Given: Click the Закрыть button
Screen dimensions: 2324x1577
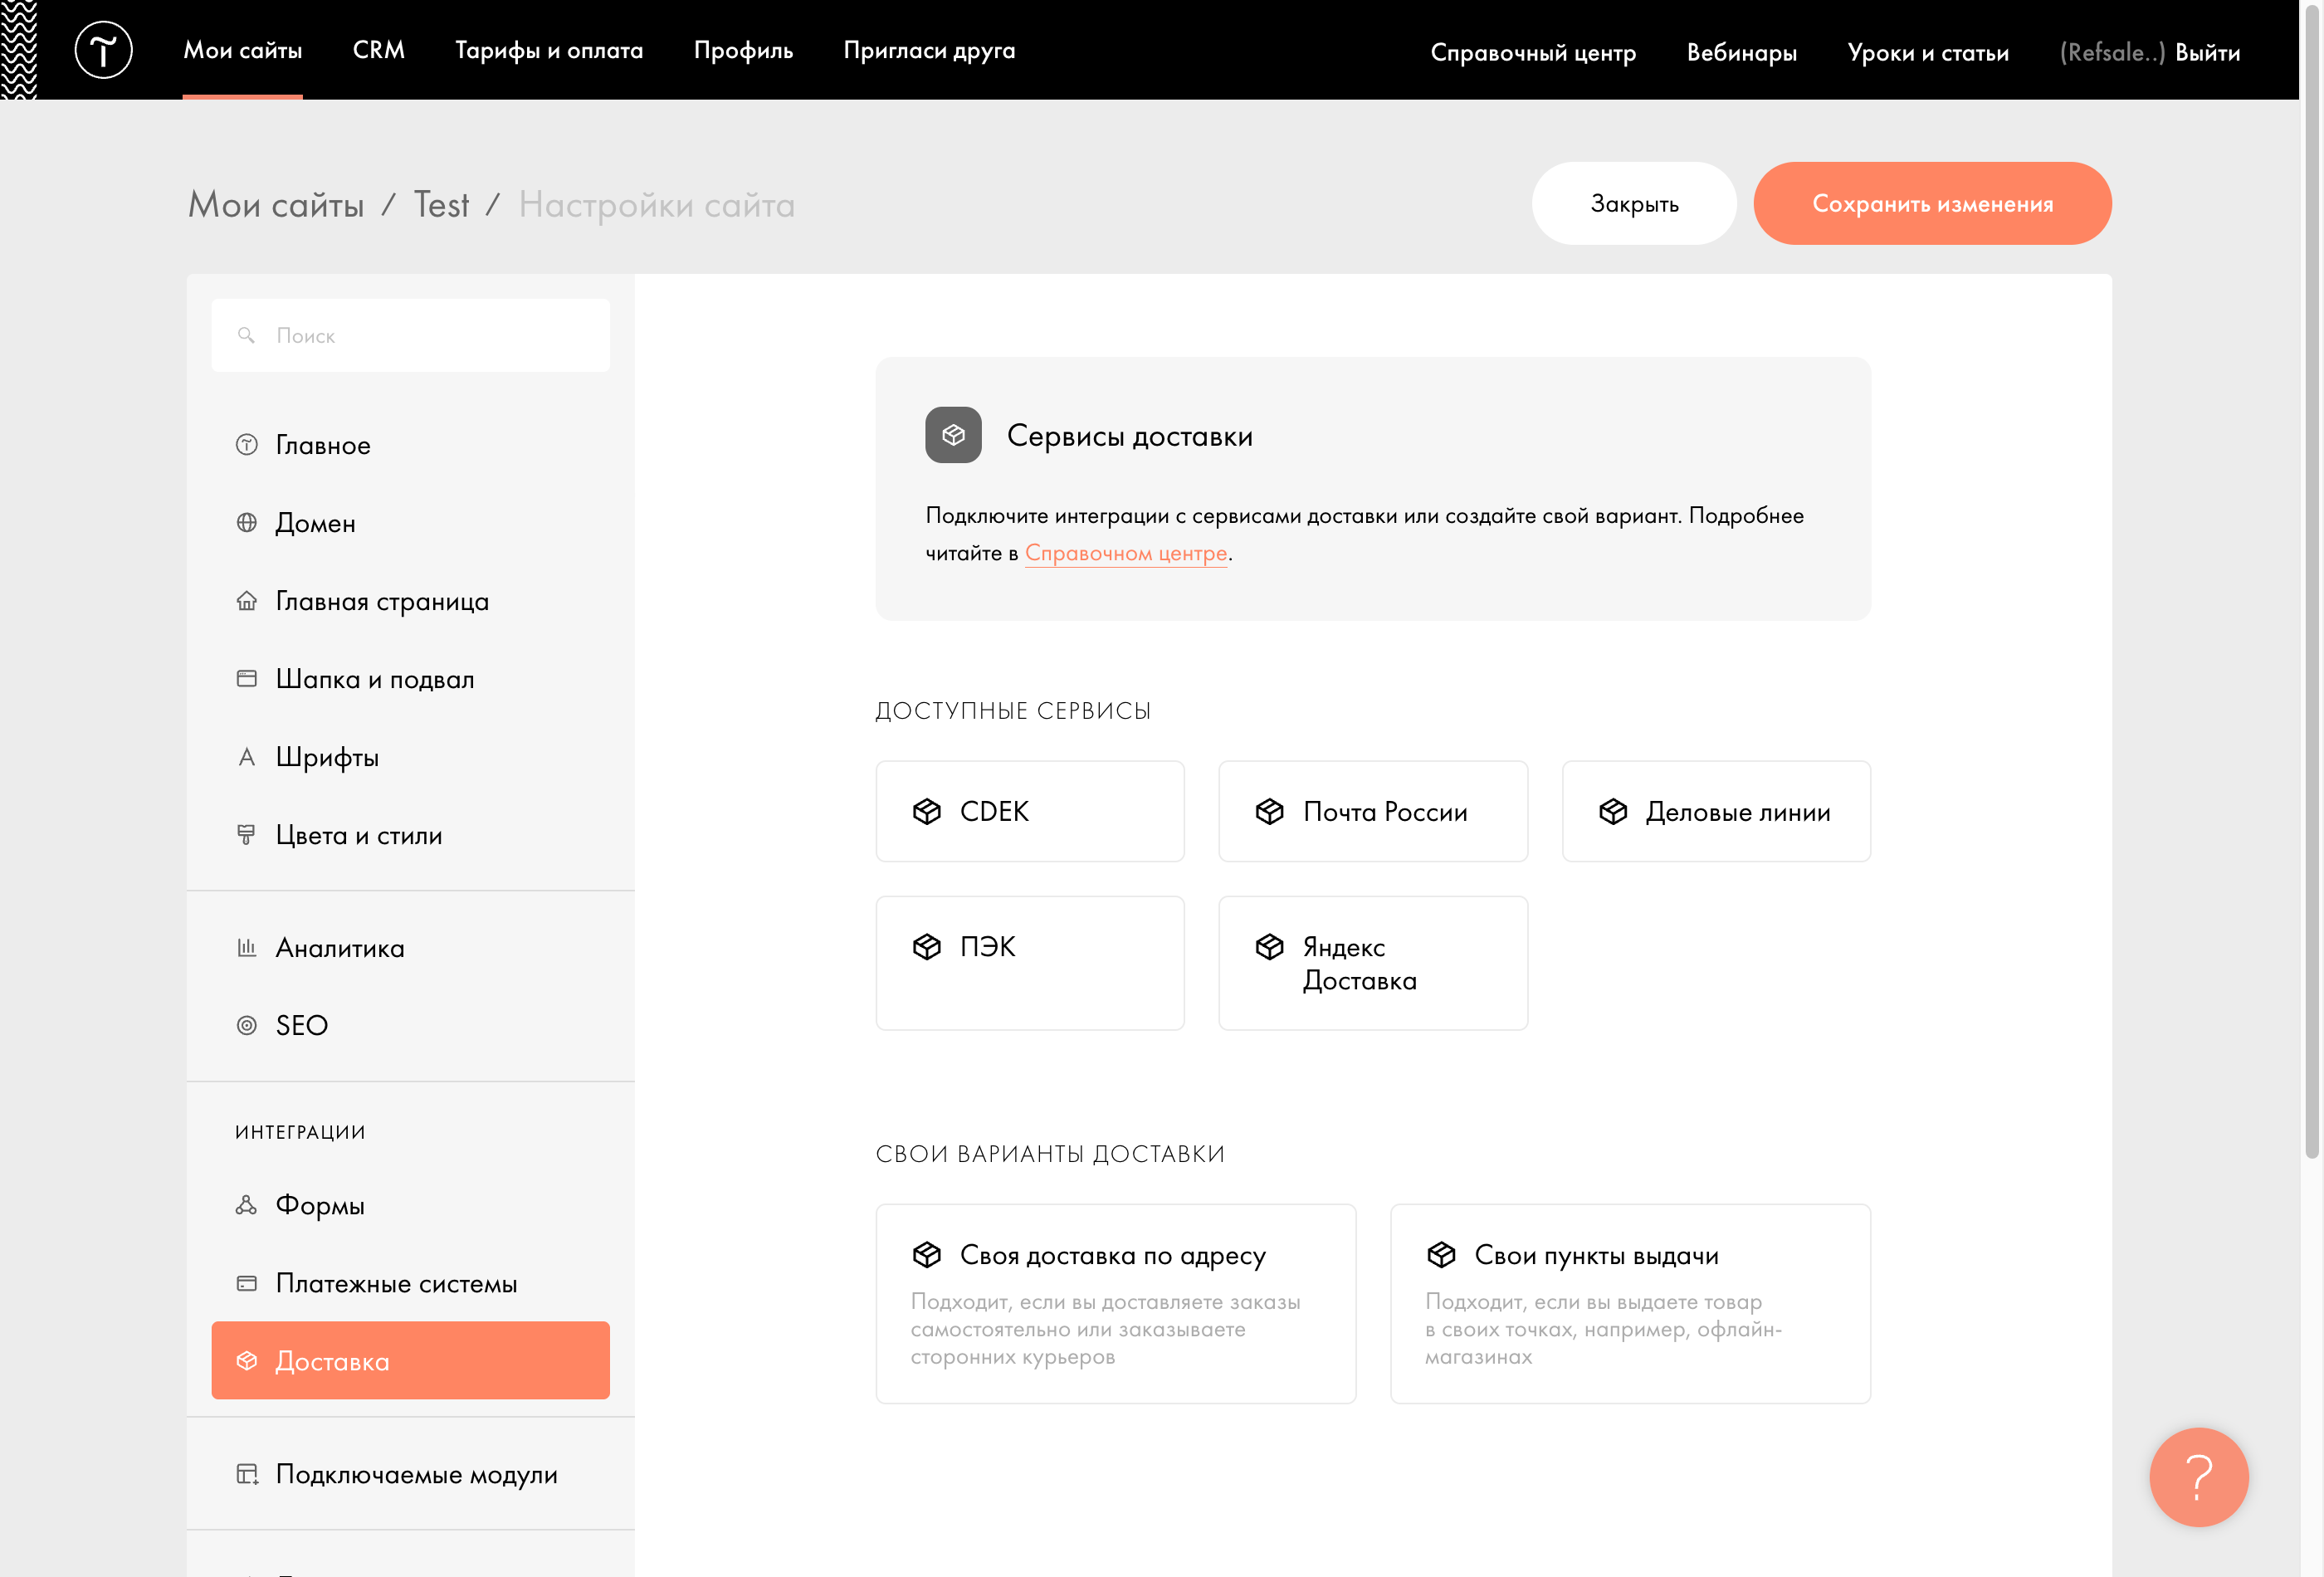Looking at the screenshot, I should (1634, 203).
